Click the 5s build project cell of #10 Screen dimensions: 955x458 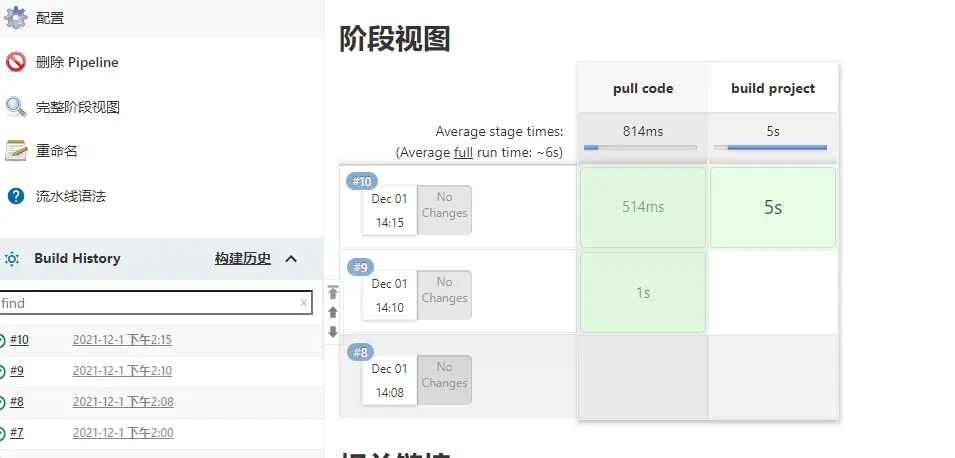(772, 208)
